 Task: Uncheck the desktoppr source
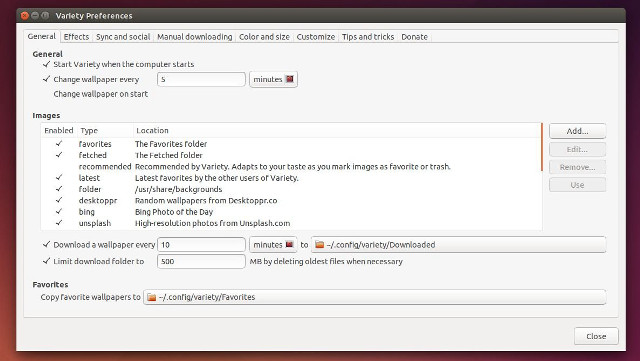pyautogui.click(x=59, y=201)
